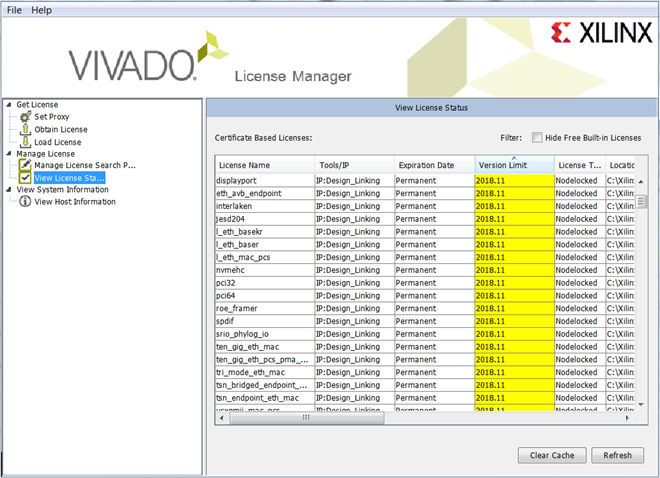The height and width of the screenshot is (478, 660).
Task: Select the View License Sta... tree item
Action: 69,178
